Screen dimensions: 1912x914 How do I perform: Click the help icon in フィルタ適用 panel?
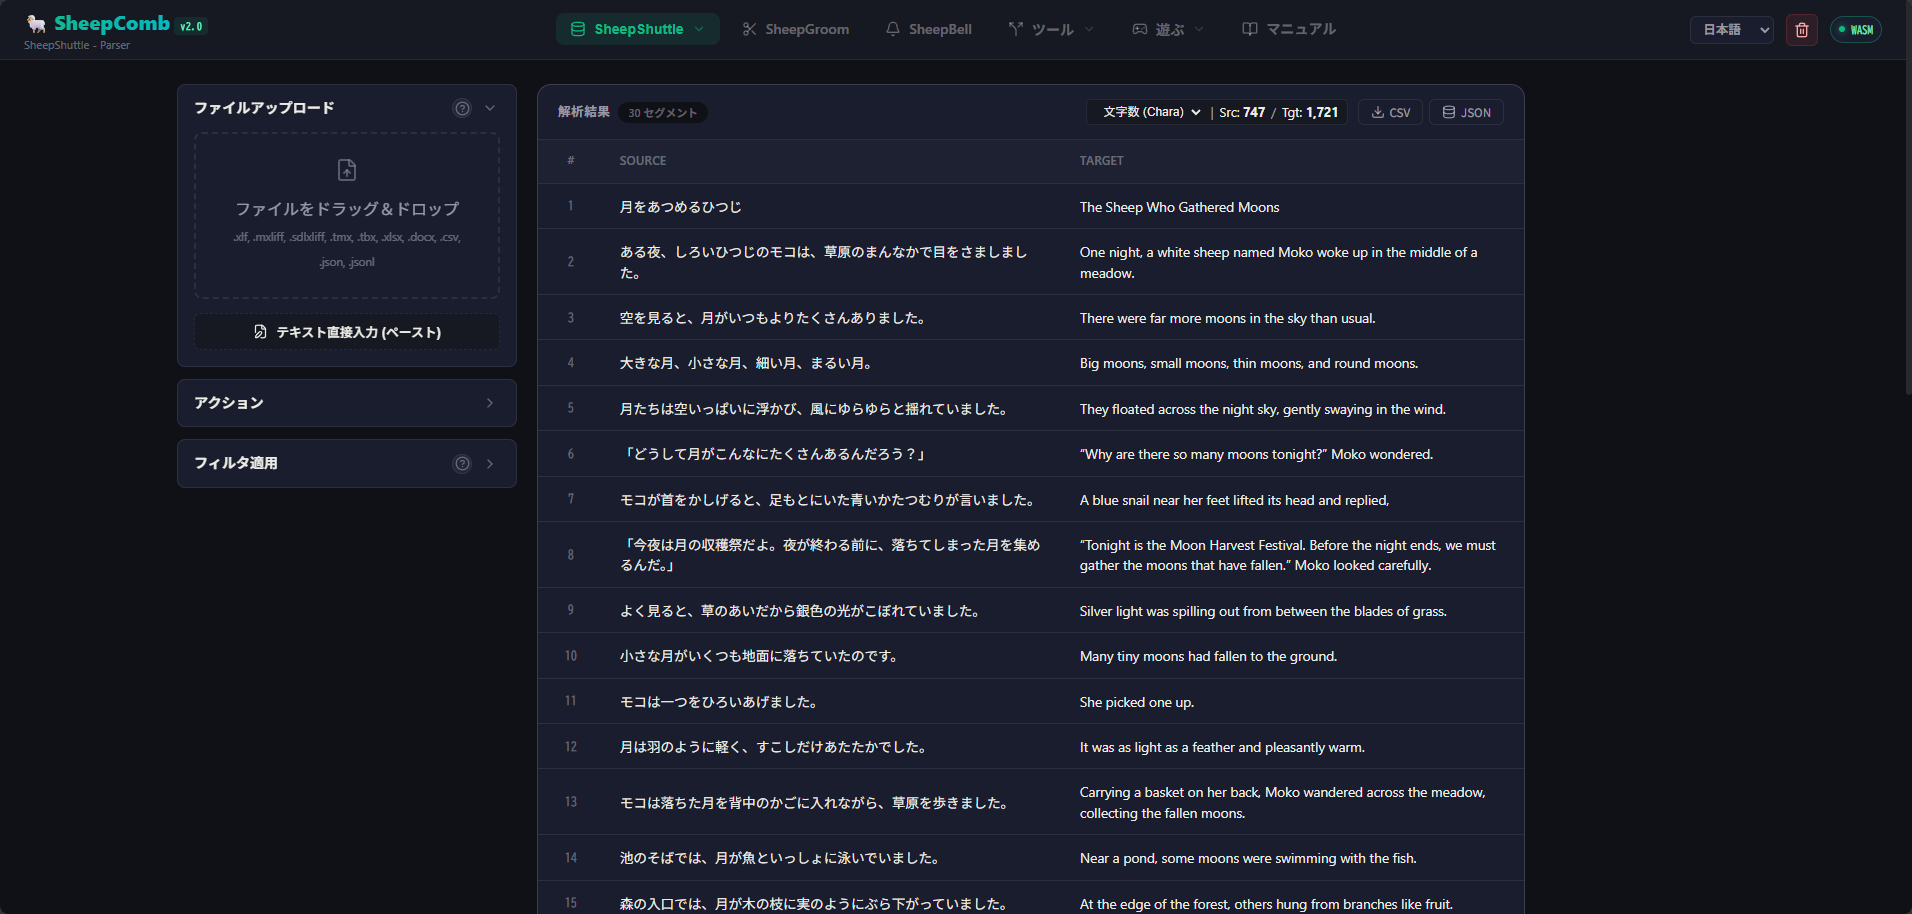pyautogui.click(x=462, y=463)
